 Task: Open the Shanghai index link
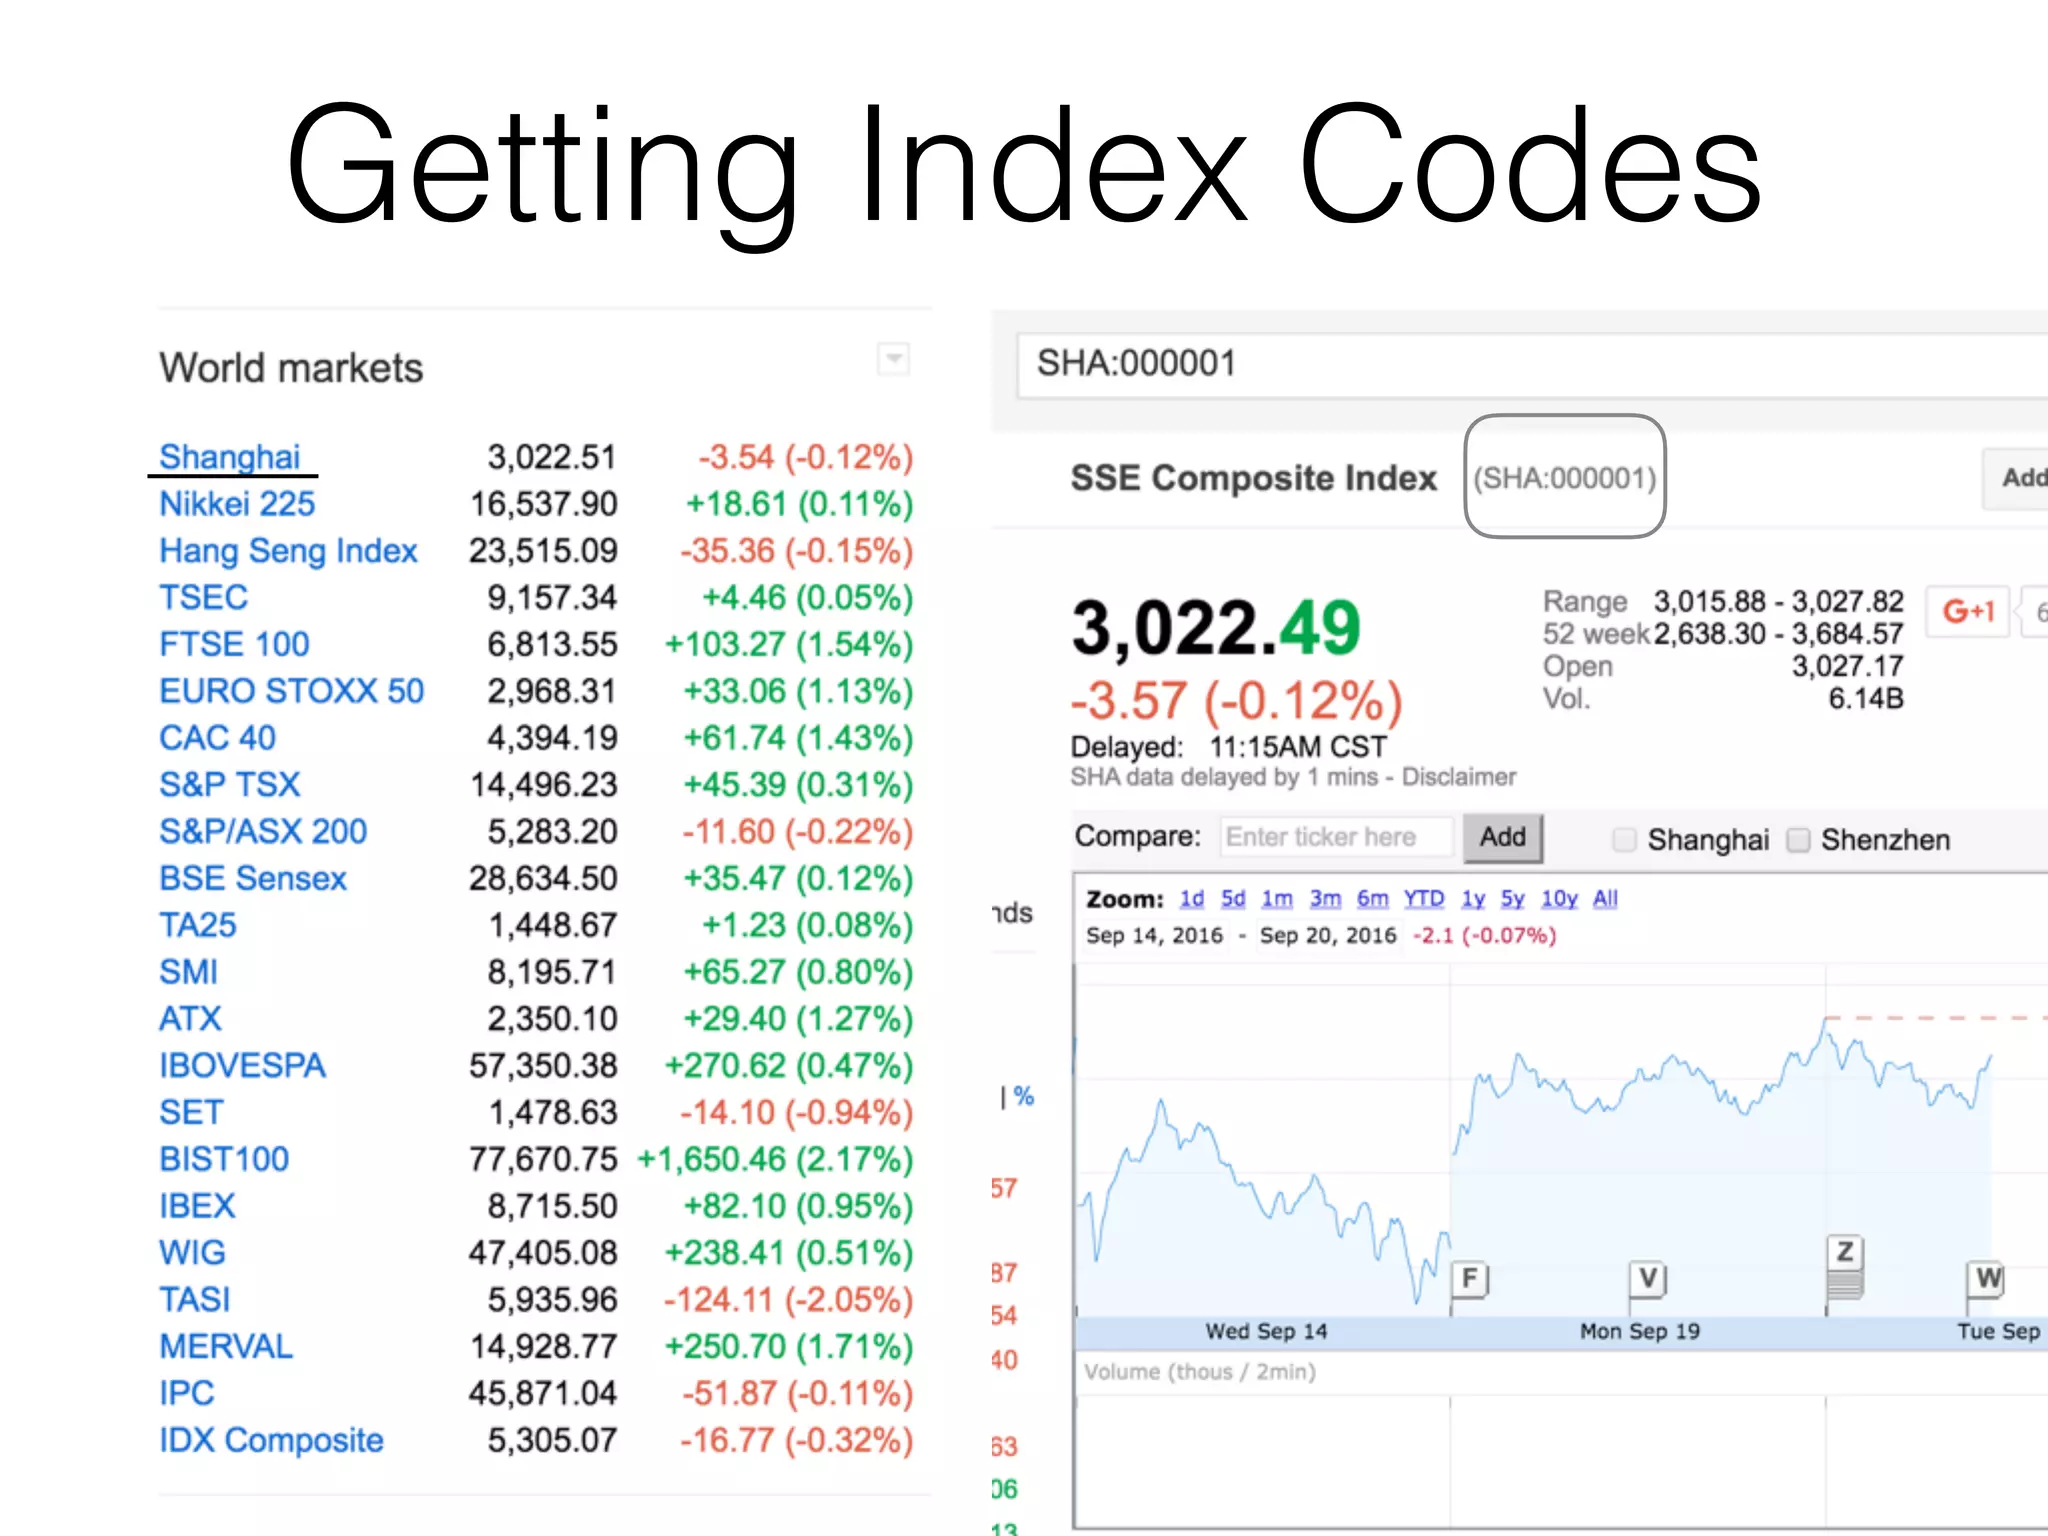coord(230,457)
